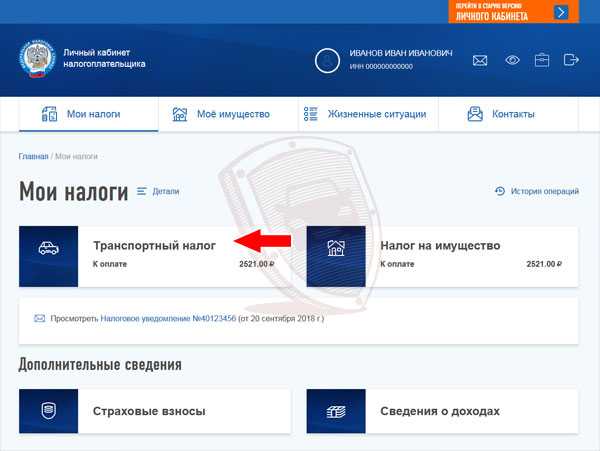Open История операций link

coord(536,191)
